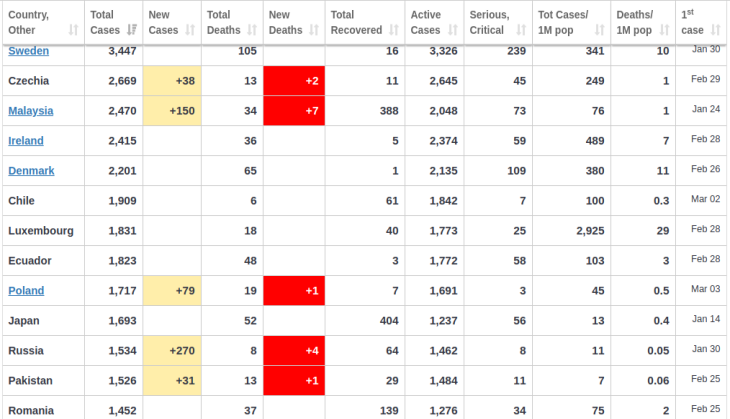Click Denmark's 109 serious critical value
The image size is (730, 419).
pos(516,171)
